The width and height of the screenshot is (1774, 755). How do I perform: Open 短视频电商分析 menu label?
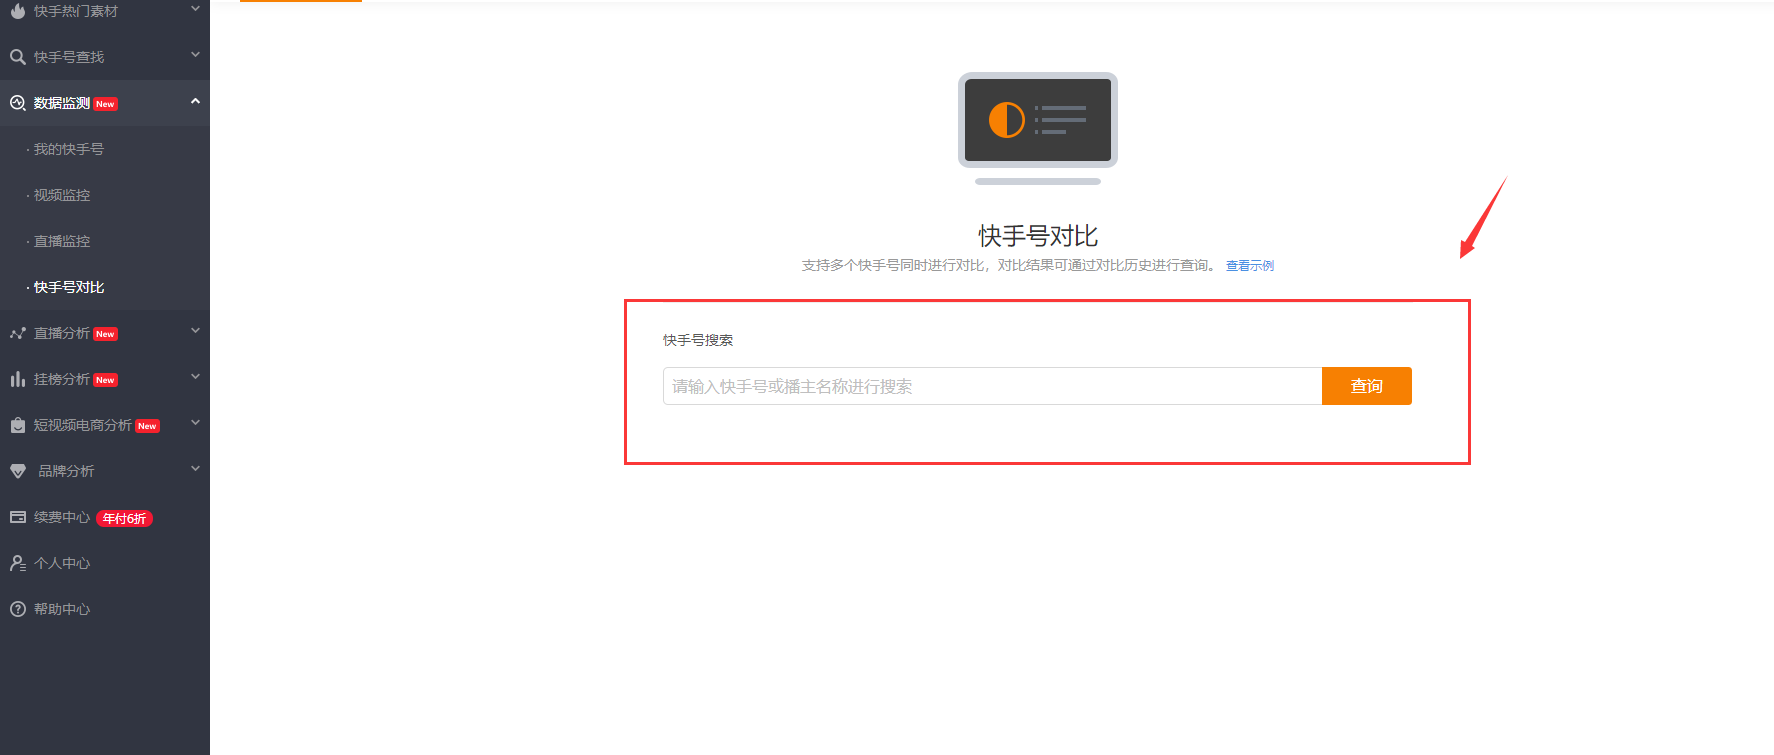pyautogui.click(x=83, y=425)
